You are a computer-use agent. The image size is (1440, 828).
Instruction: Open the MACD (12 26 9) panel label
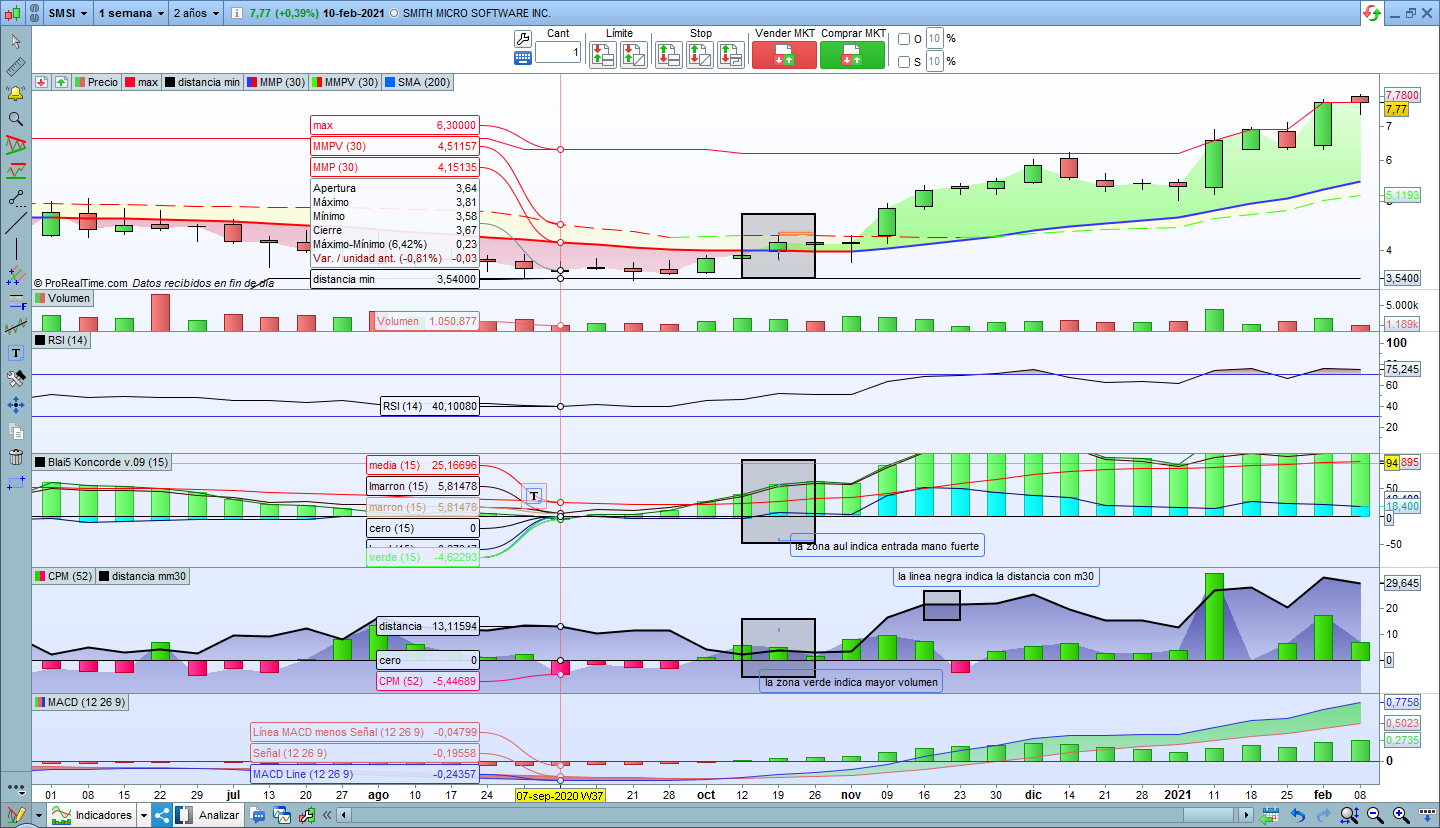[81, 703]
